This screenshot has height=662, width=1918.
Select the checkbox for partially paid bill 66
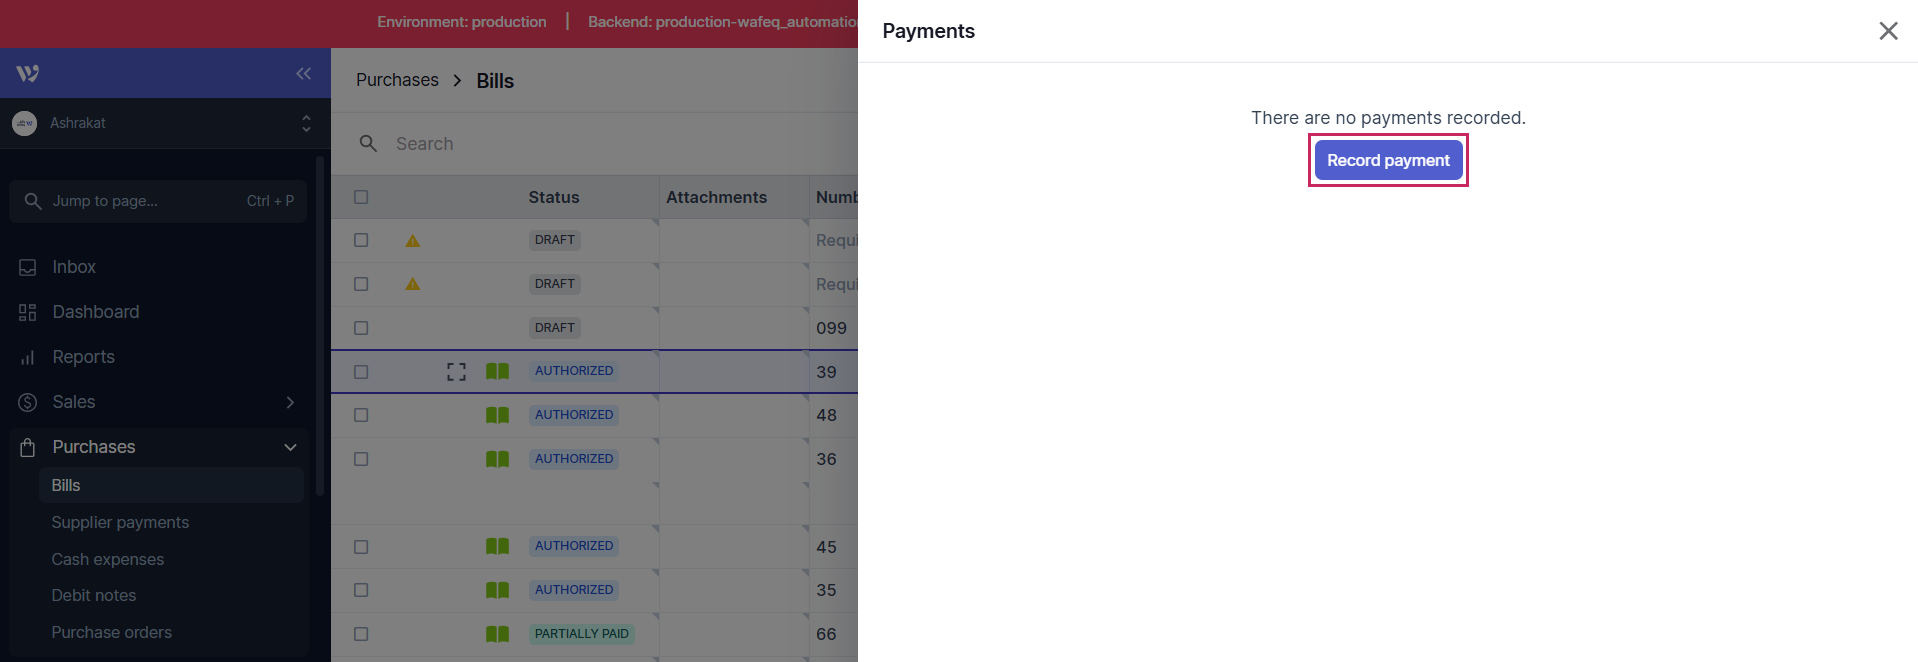pos(361,634)
